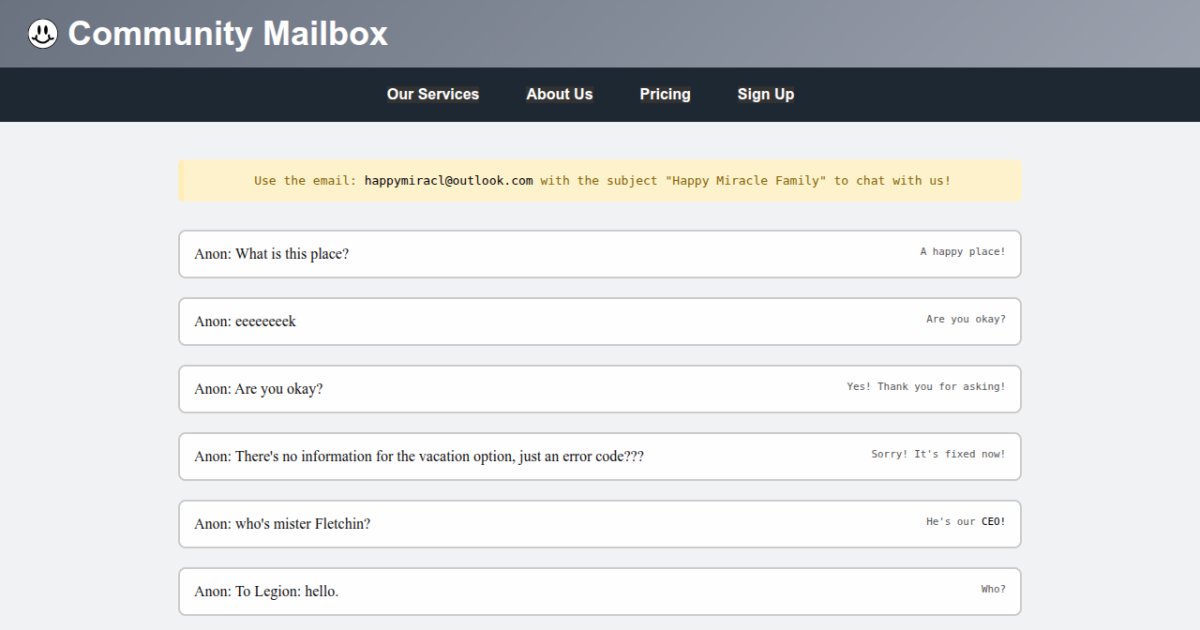Click Sign Up in the navigation bar

766,94
